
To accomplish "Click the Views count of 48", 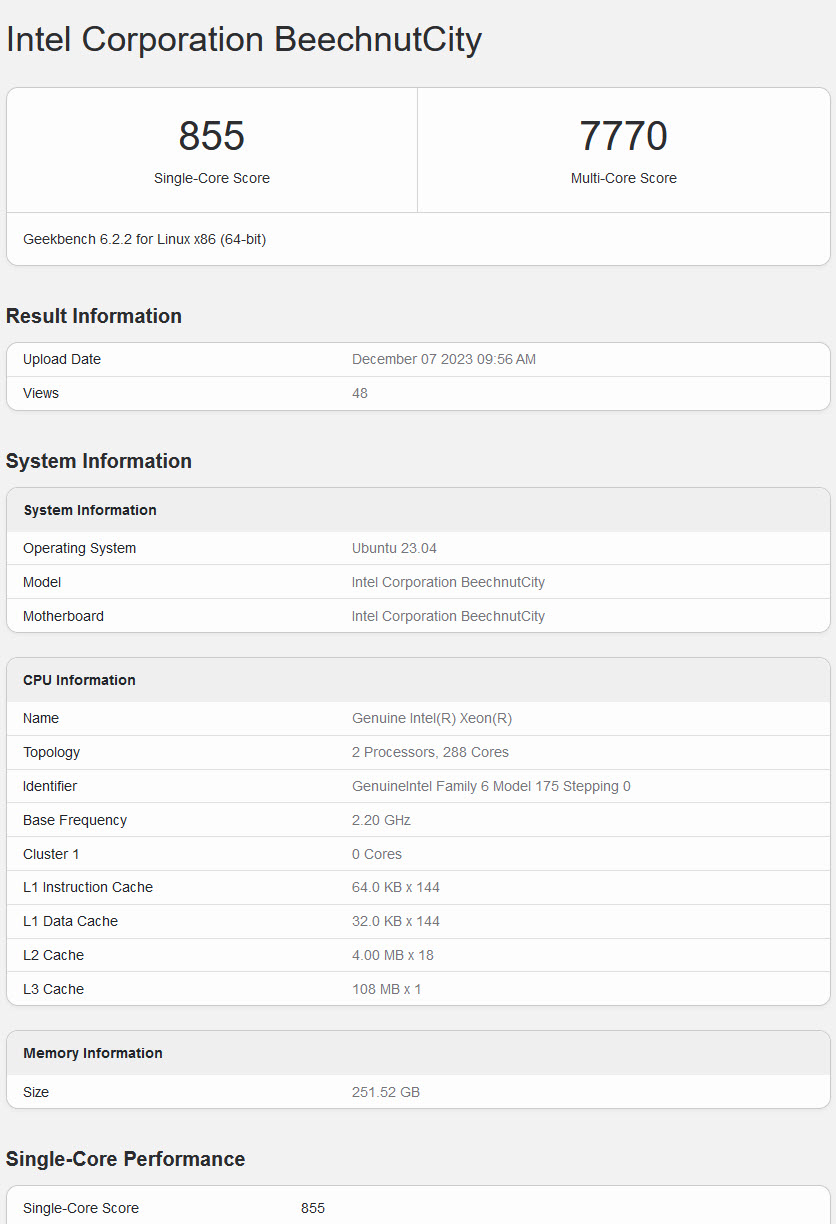I will click(x=359, y=393).
